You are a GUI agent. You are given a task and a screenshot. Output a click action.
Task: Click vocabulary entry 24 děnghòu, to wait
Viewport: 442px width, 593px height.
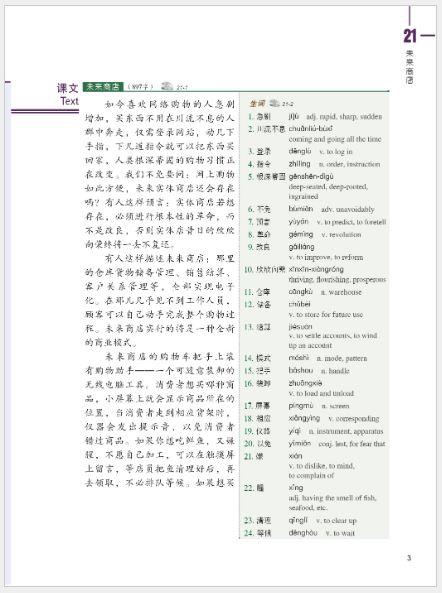pos(299,533)
